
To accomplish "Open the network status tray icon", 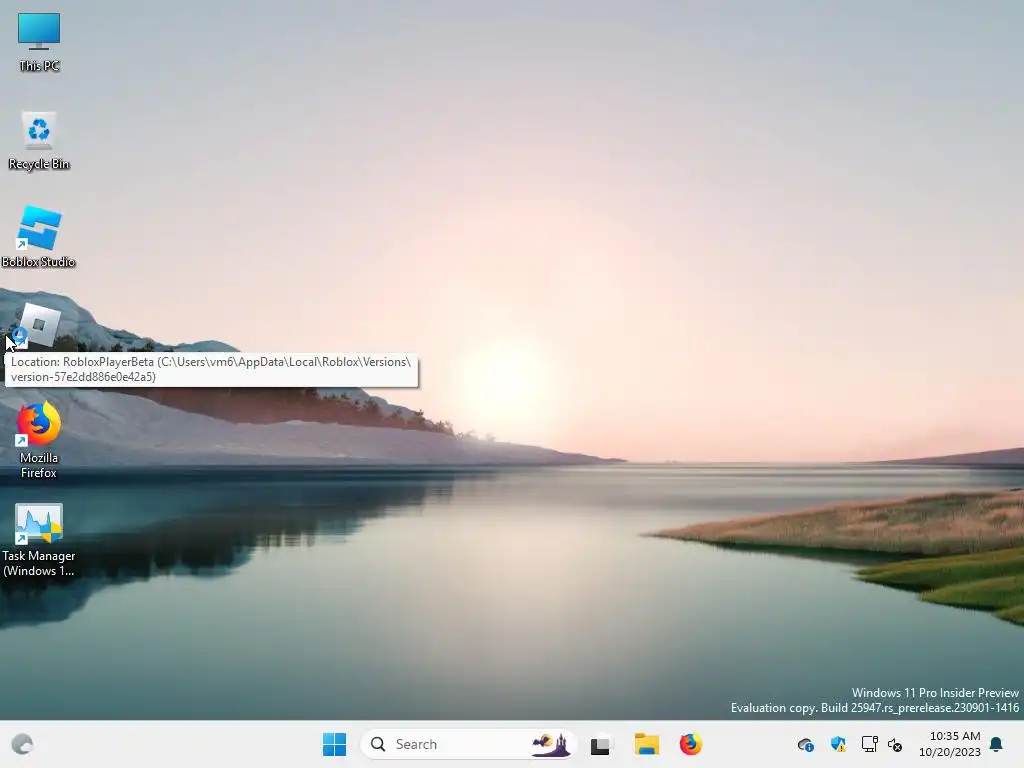I will [869, 744].
